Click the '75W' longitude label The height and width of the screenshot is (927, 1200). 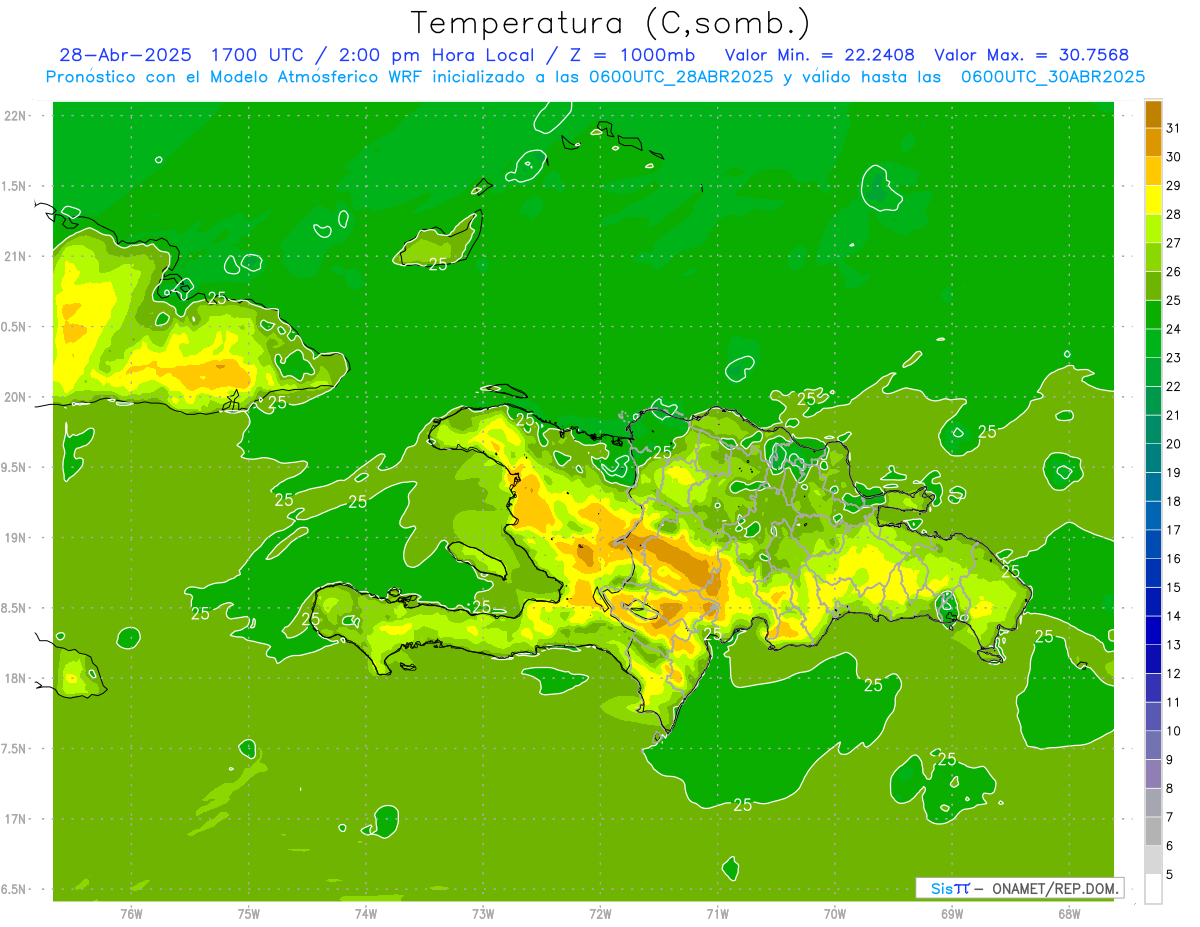click(249, 913)
